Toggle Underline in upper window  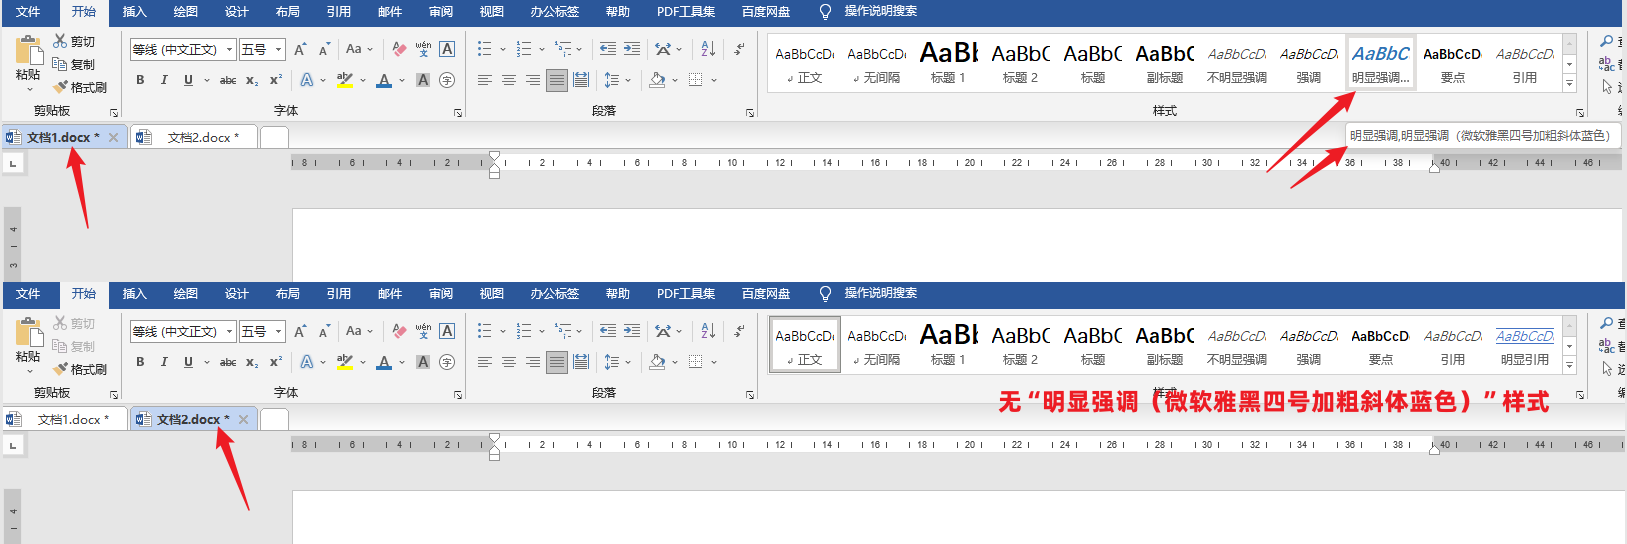click(x=188, y=80)
